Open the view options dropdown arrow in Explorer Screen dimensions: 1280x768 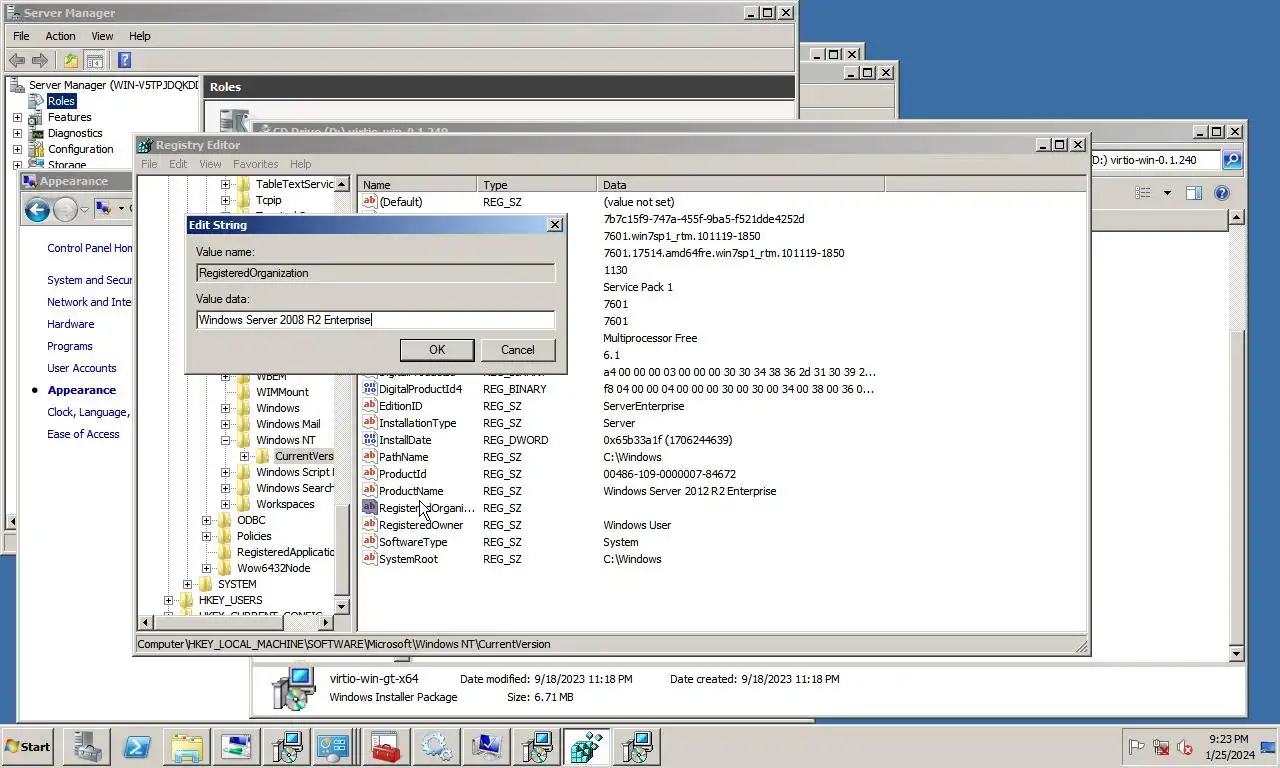[x=1166, y=193]
